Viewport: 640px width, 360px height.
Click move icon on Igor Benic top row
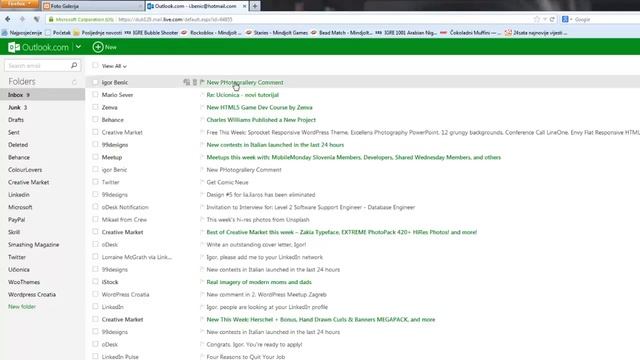[187, 82]
